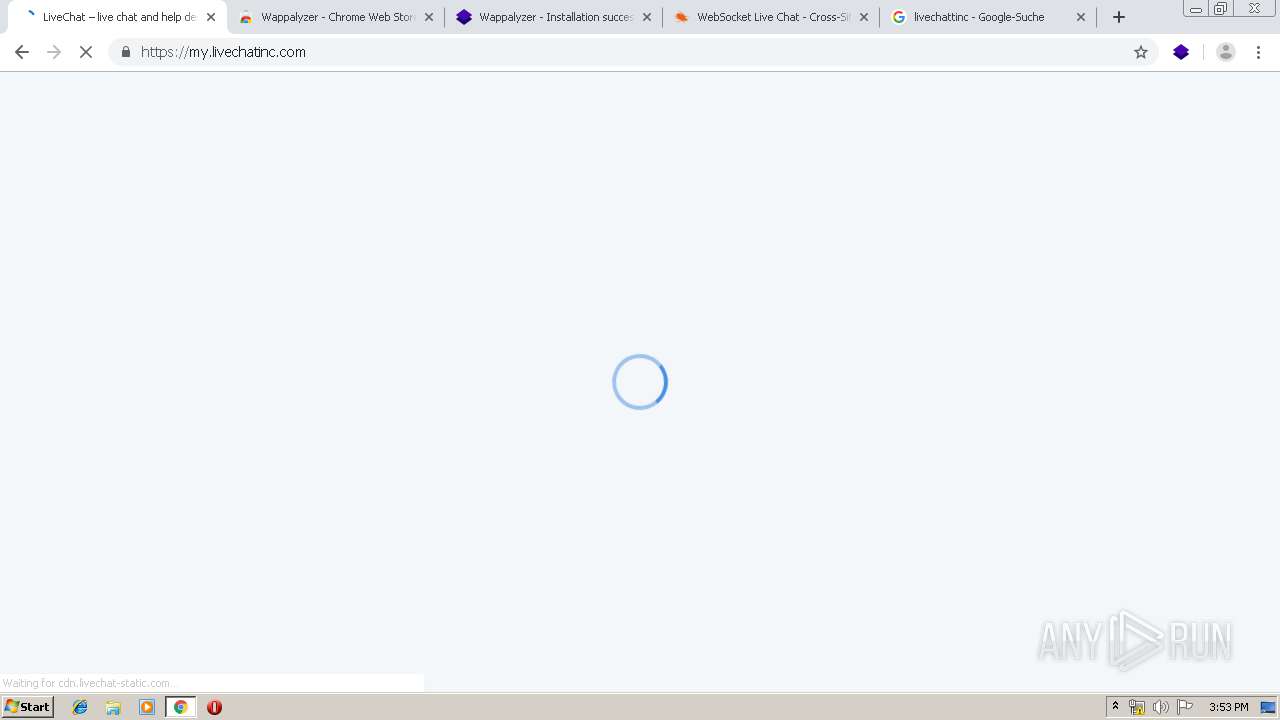
Task: Stop loading the page
Action: (x=86, y=52)
